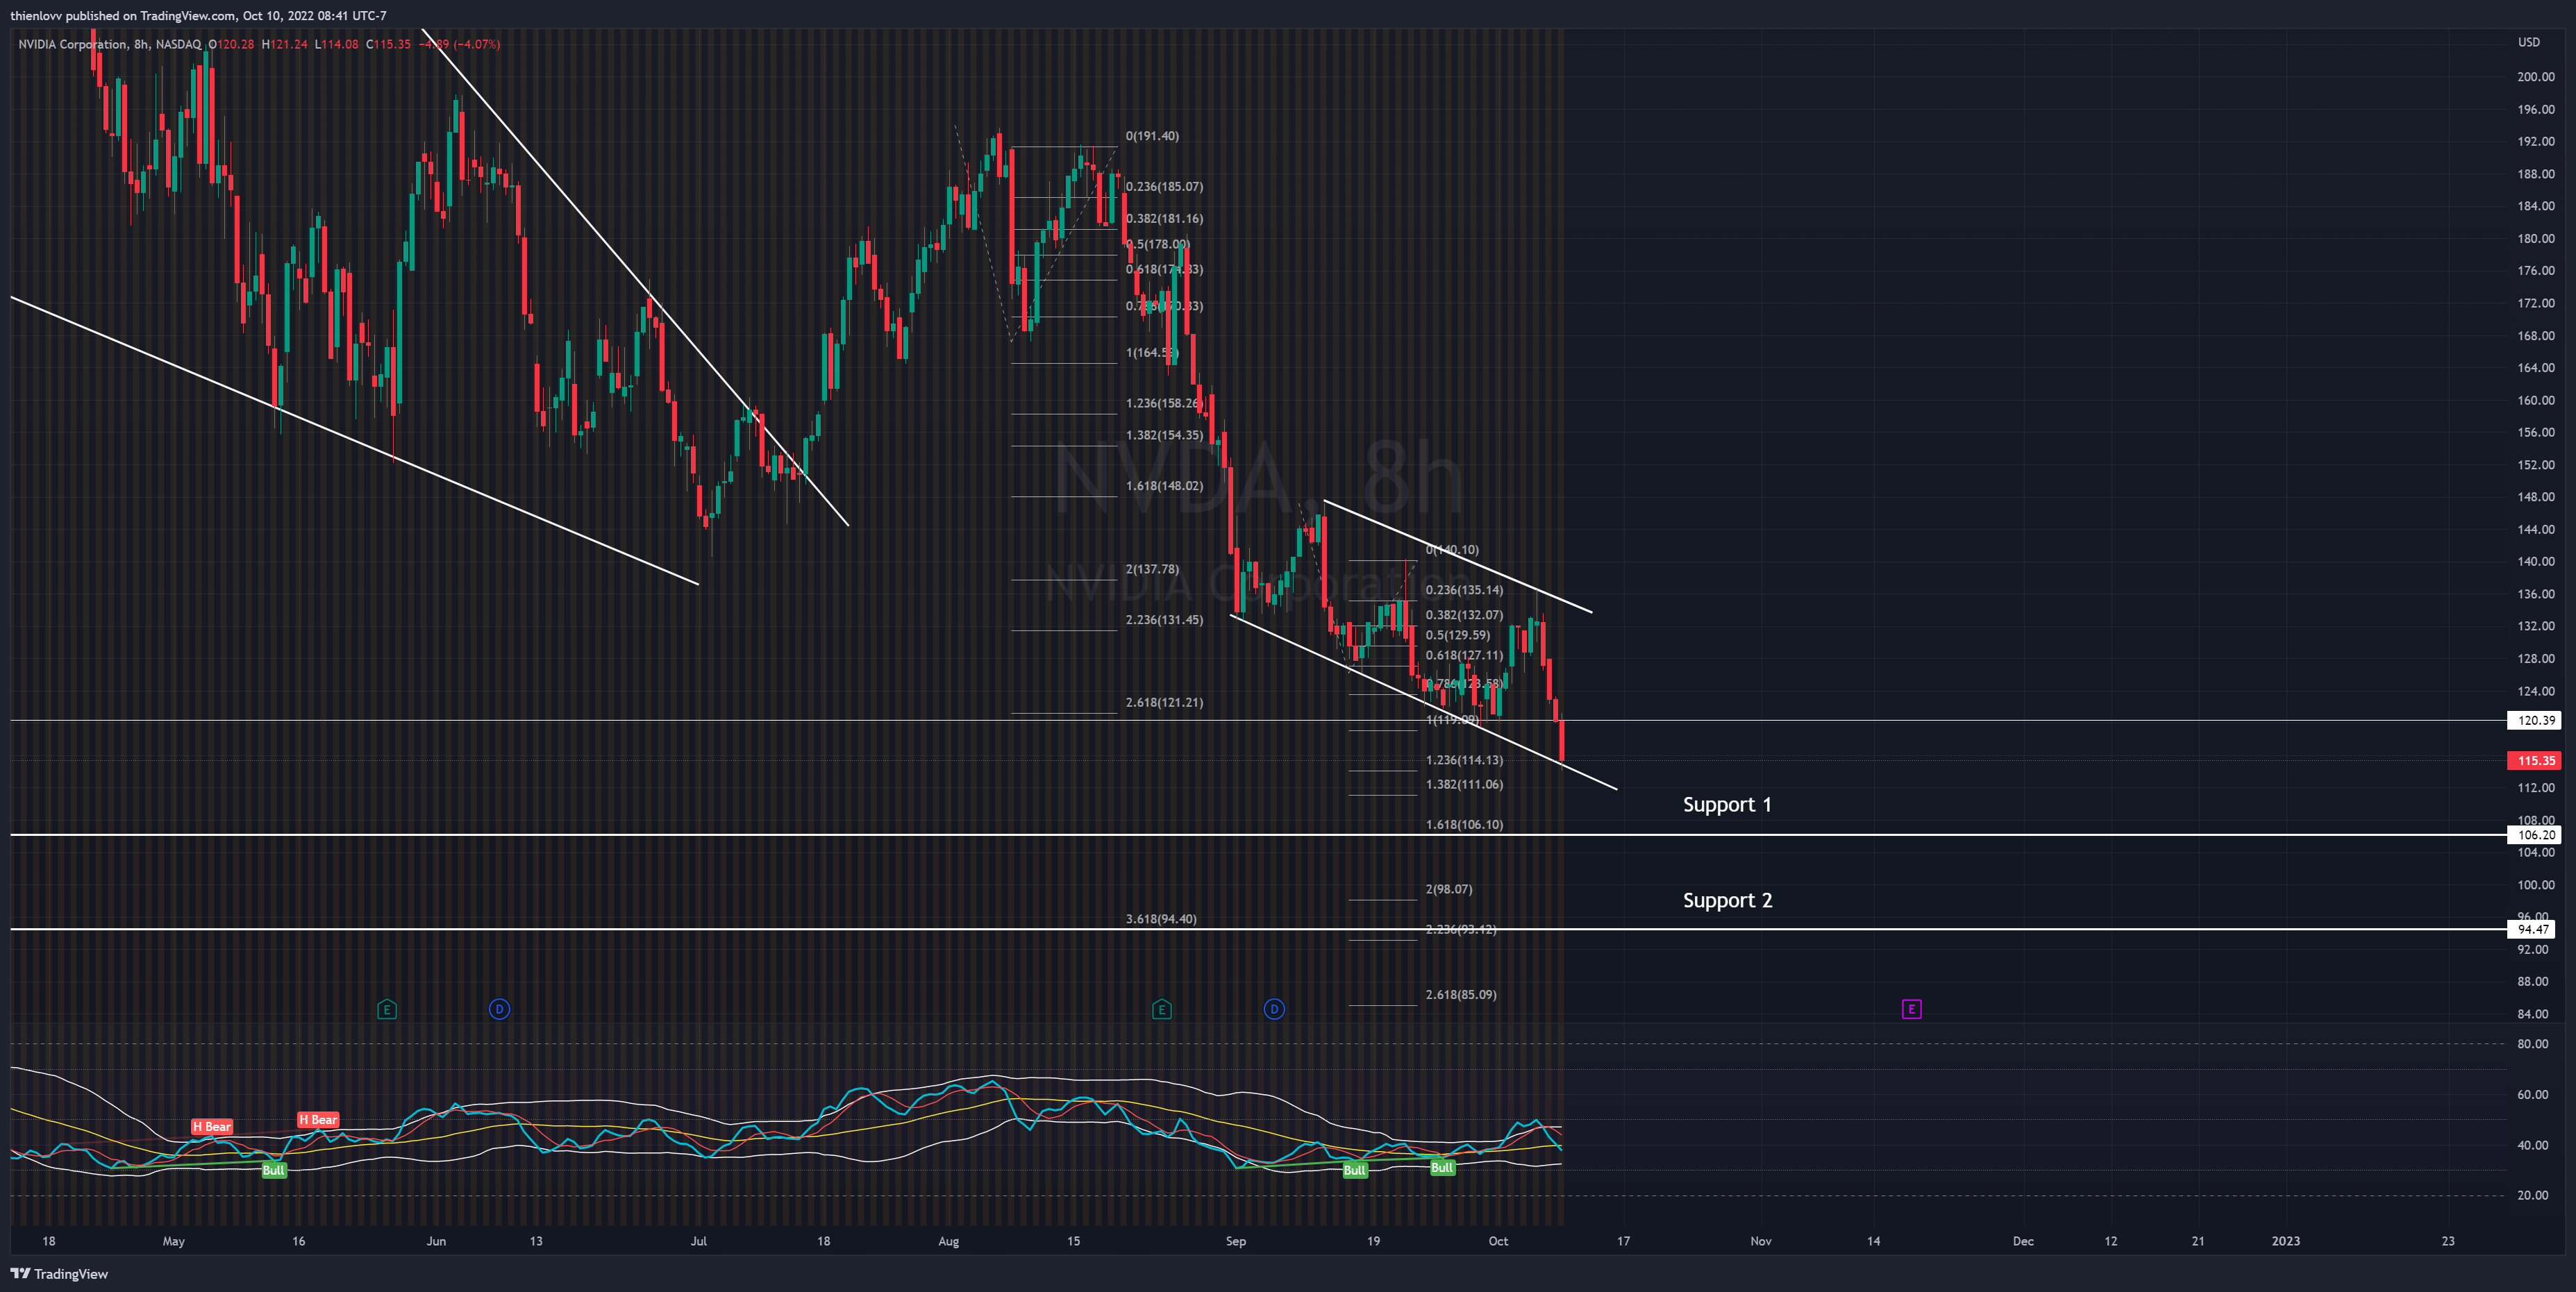The width and height of the screenshot is (2576, 1292).
Task: Click the Aug label on time axis
Action: pyautogui.click(x=948, y=1241)
